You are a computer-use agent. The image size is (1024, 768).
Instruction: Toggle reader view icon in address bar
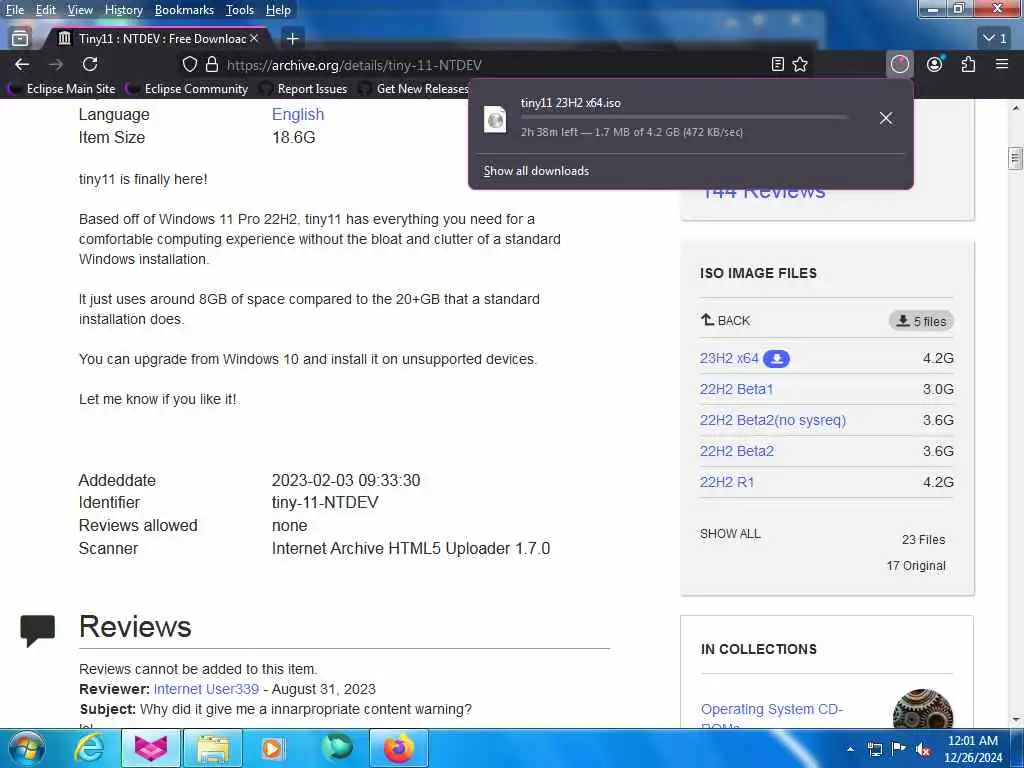pos(777,65)
